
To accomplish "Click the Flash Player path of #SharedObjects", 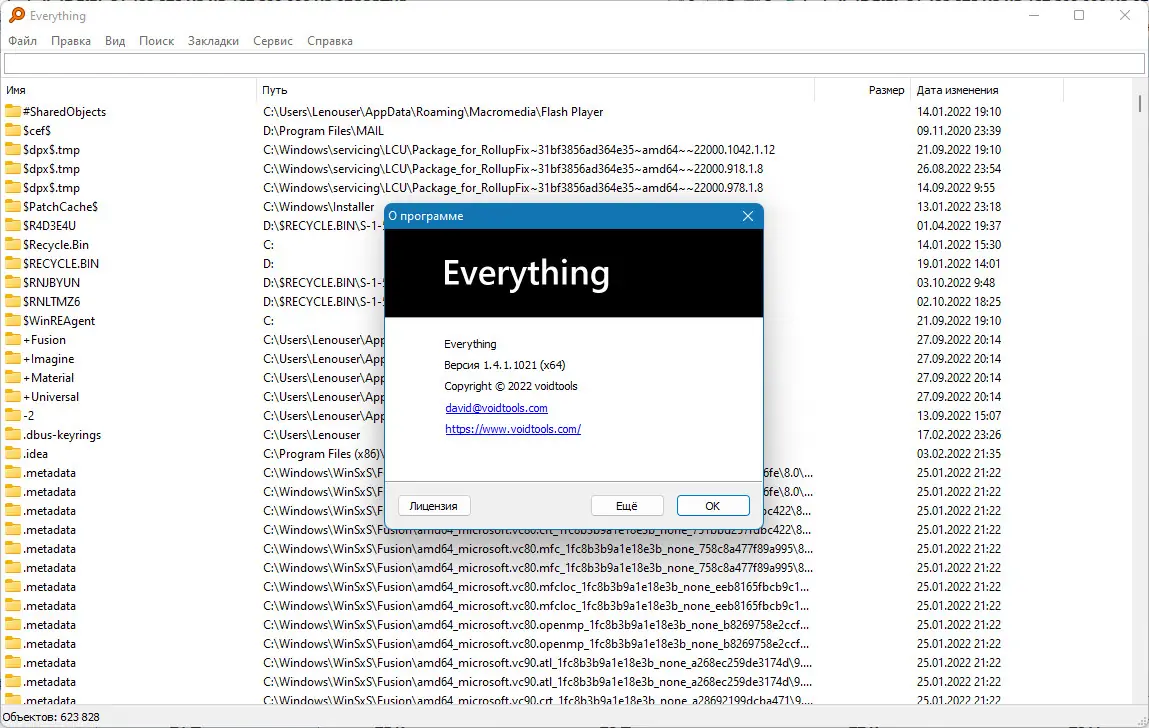I will coord(433,112).
